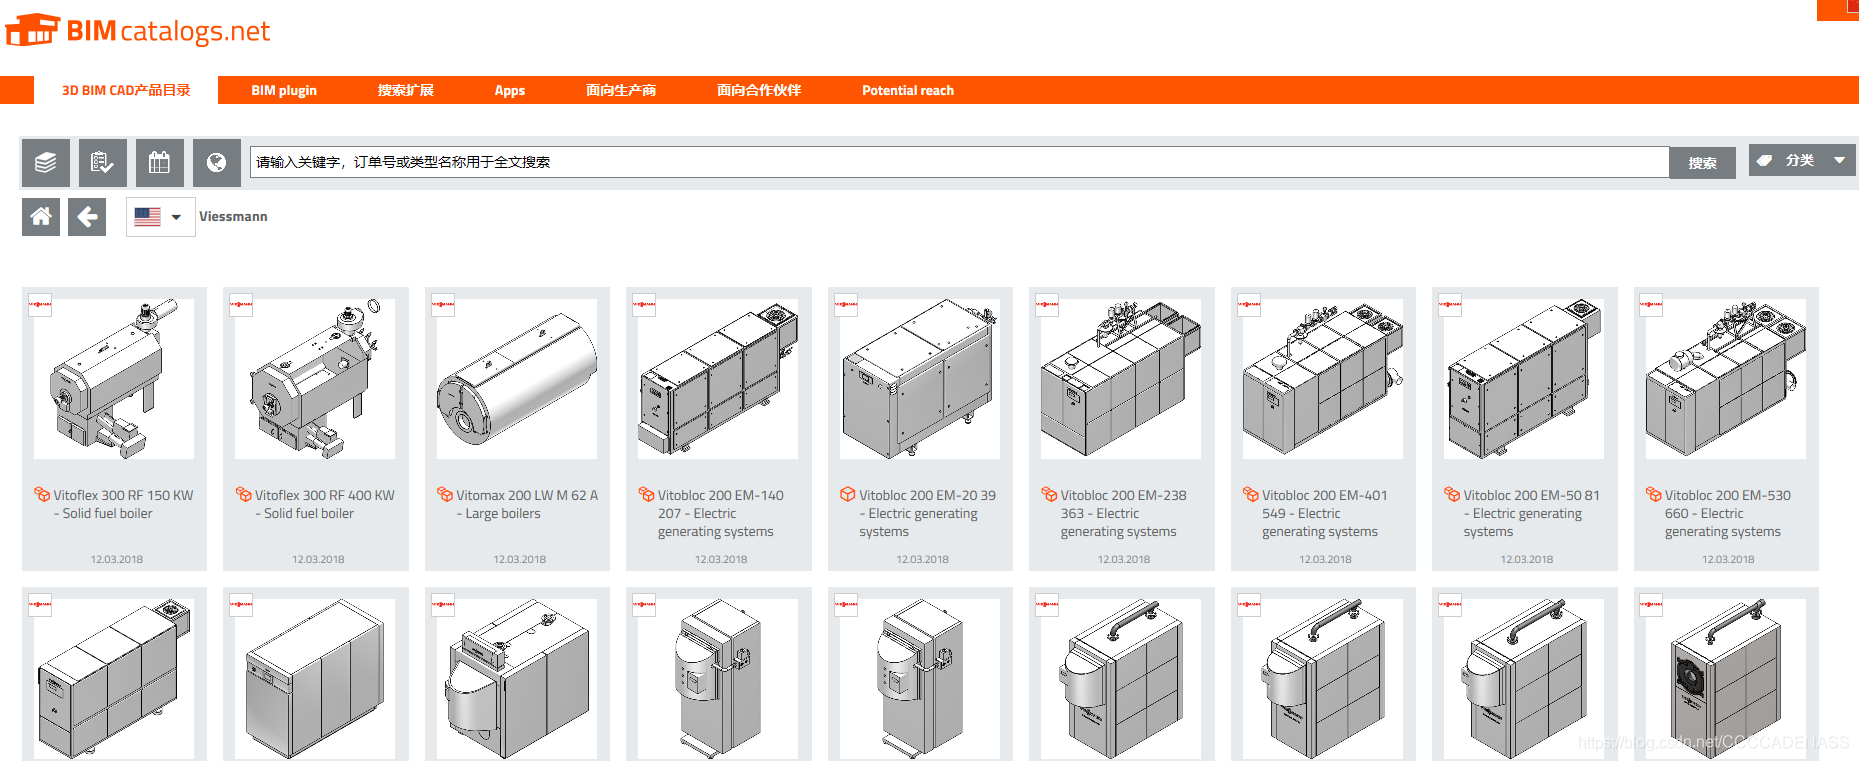Go to home with house icon
1859x761 pixels.
point(41,217)
